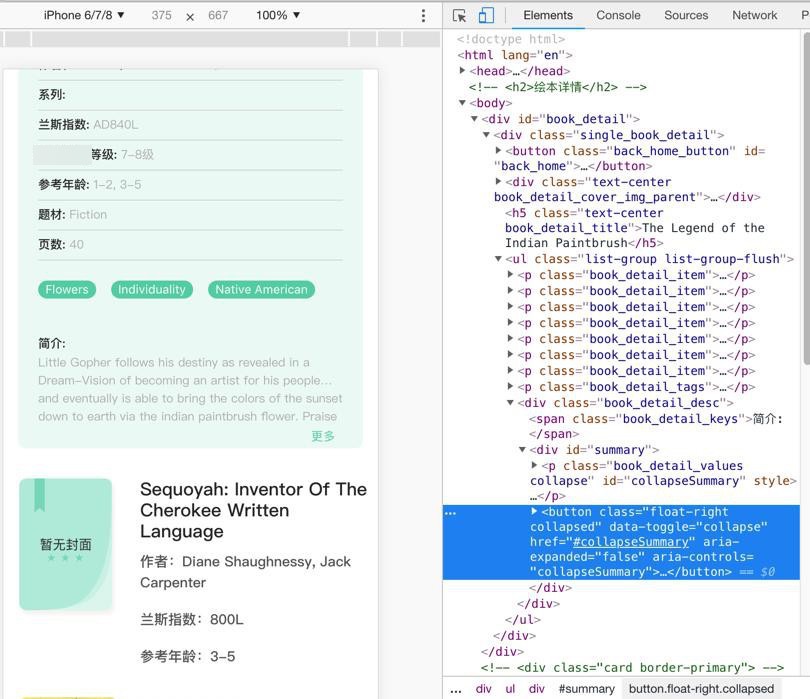Select the doctype html line

click(510, 39)
